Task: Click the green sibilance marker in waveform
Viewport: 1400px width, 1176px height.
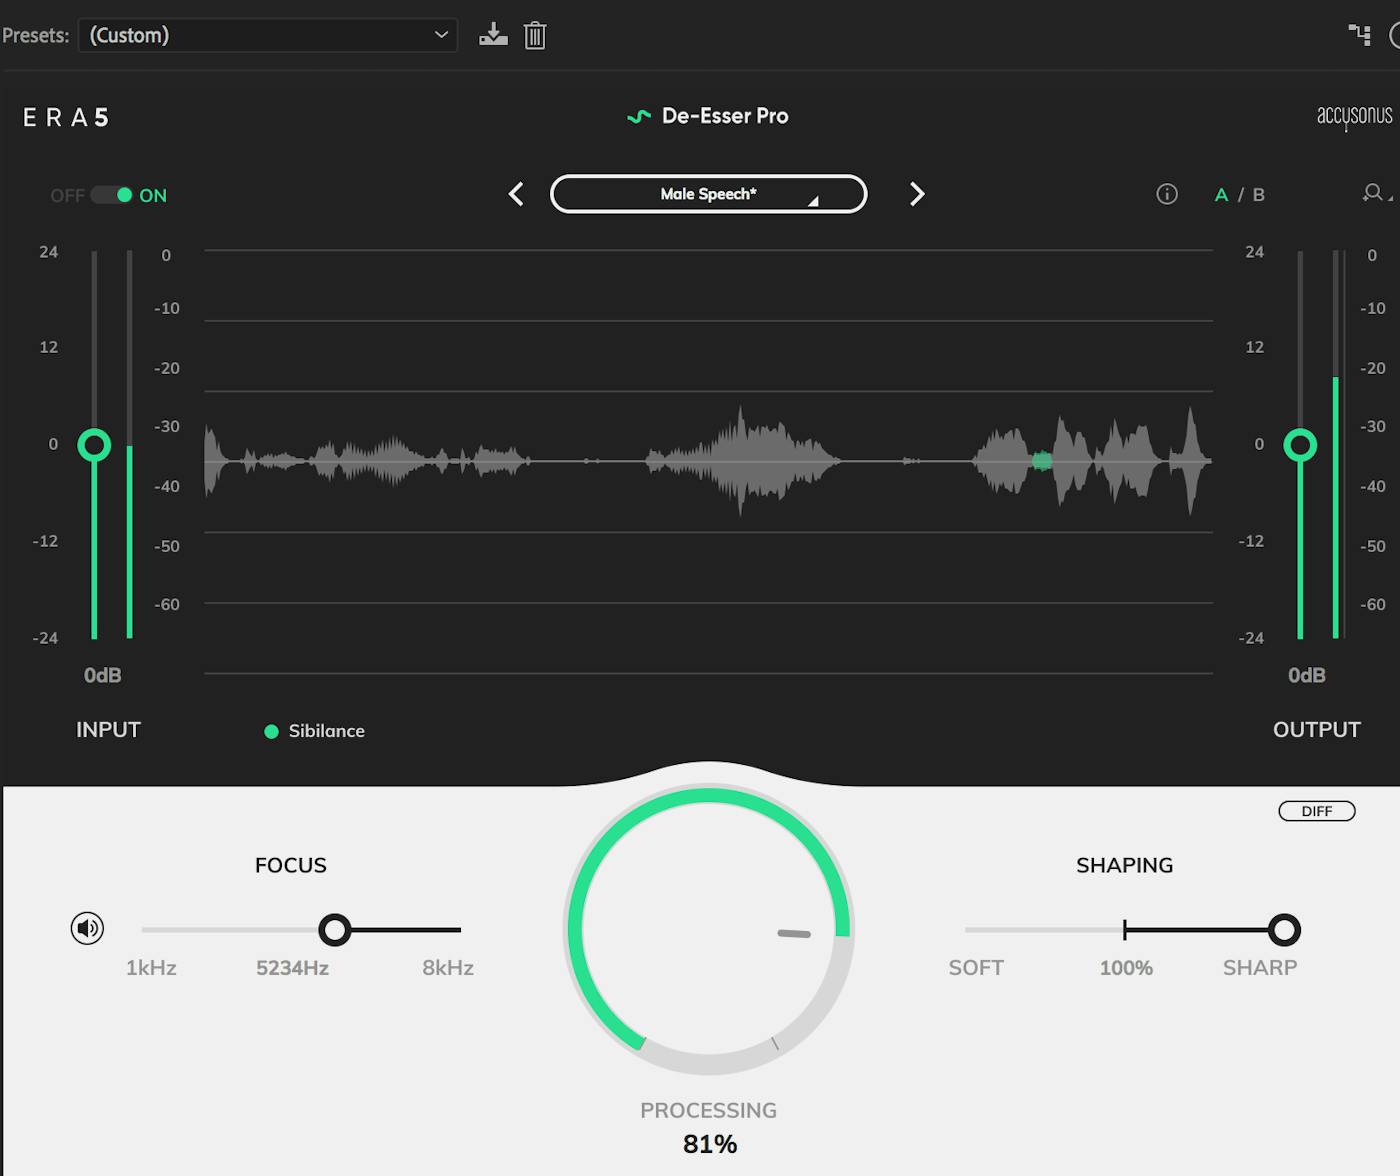Action: (1042, 461)
